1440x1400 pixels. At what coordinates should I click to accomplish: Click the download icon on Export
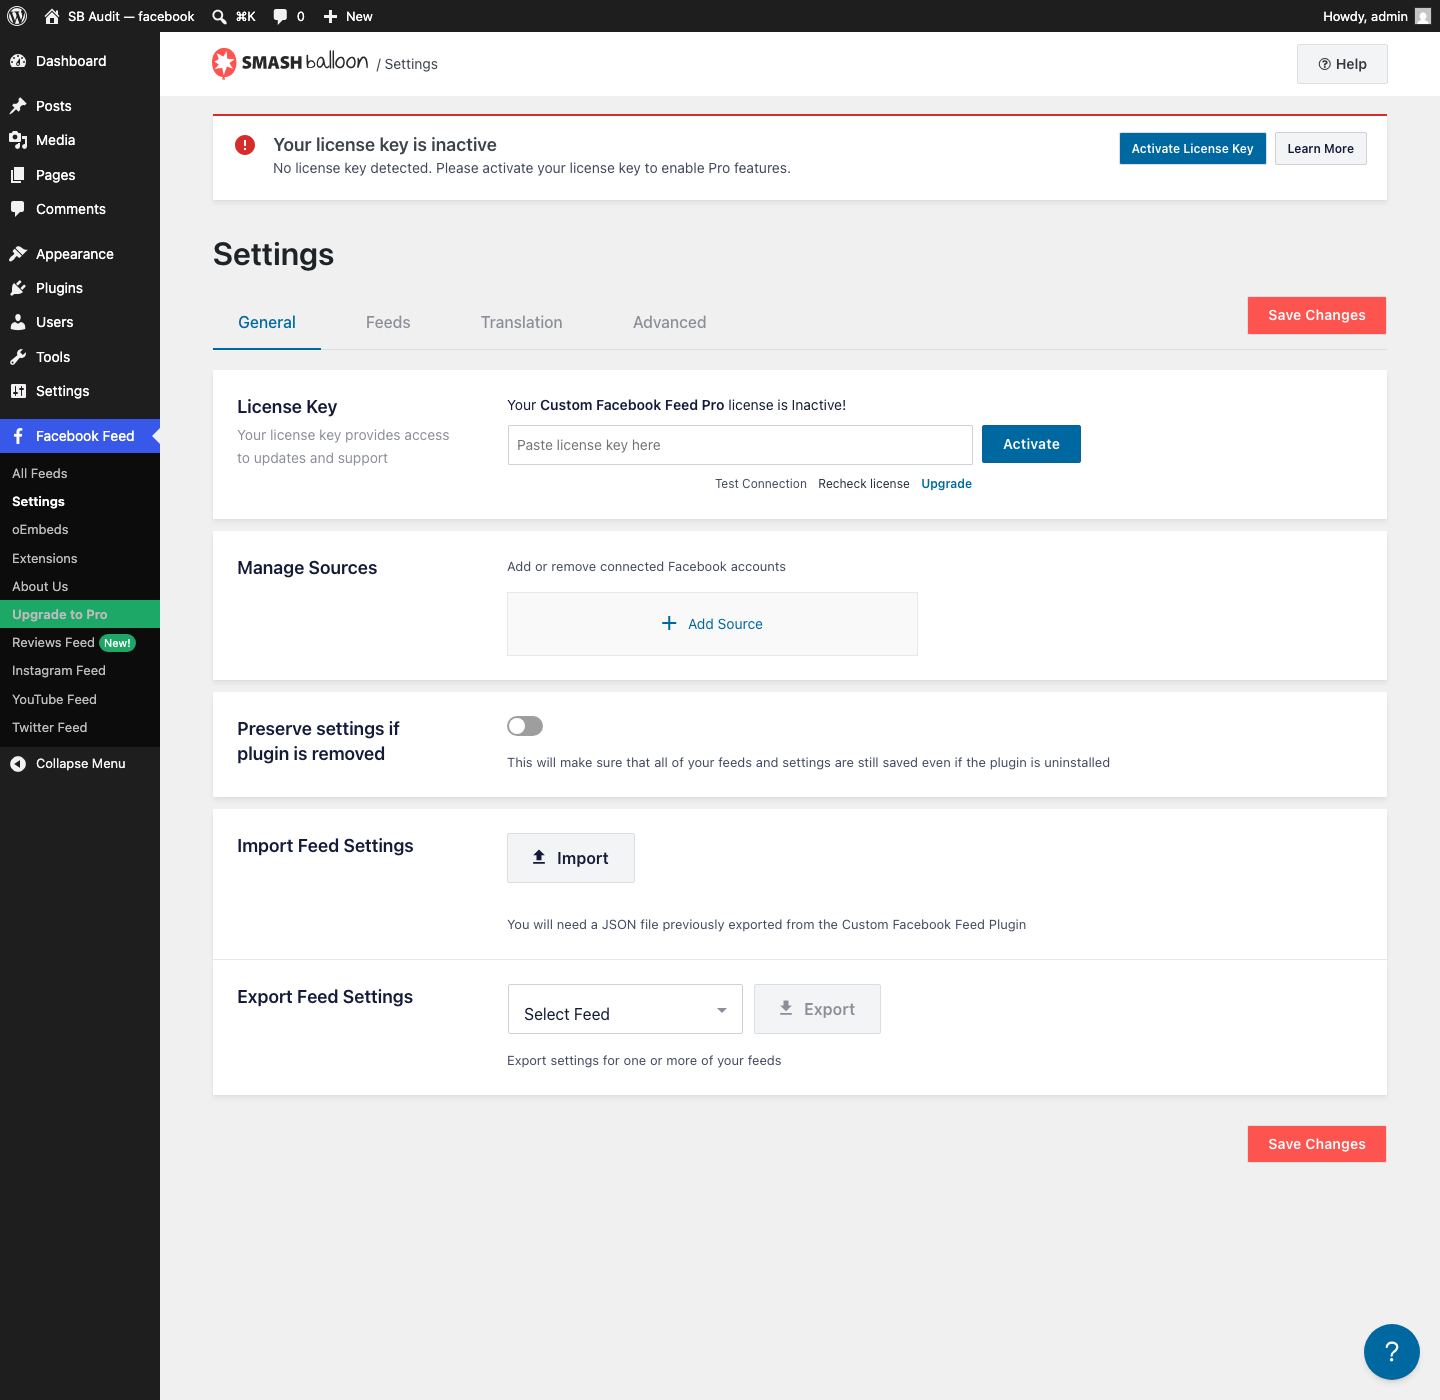[786, 1008]
